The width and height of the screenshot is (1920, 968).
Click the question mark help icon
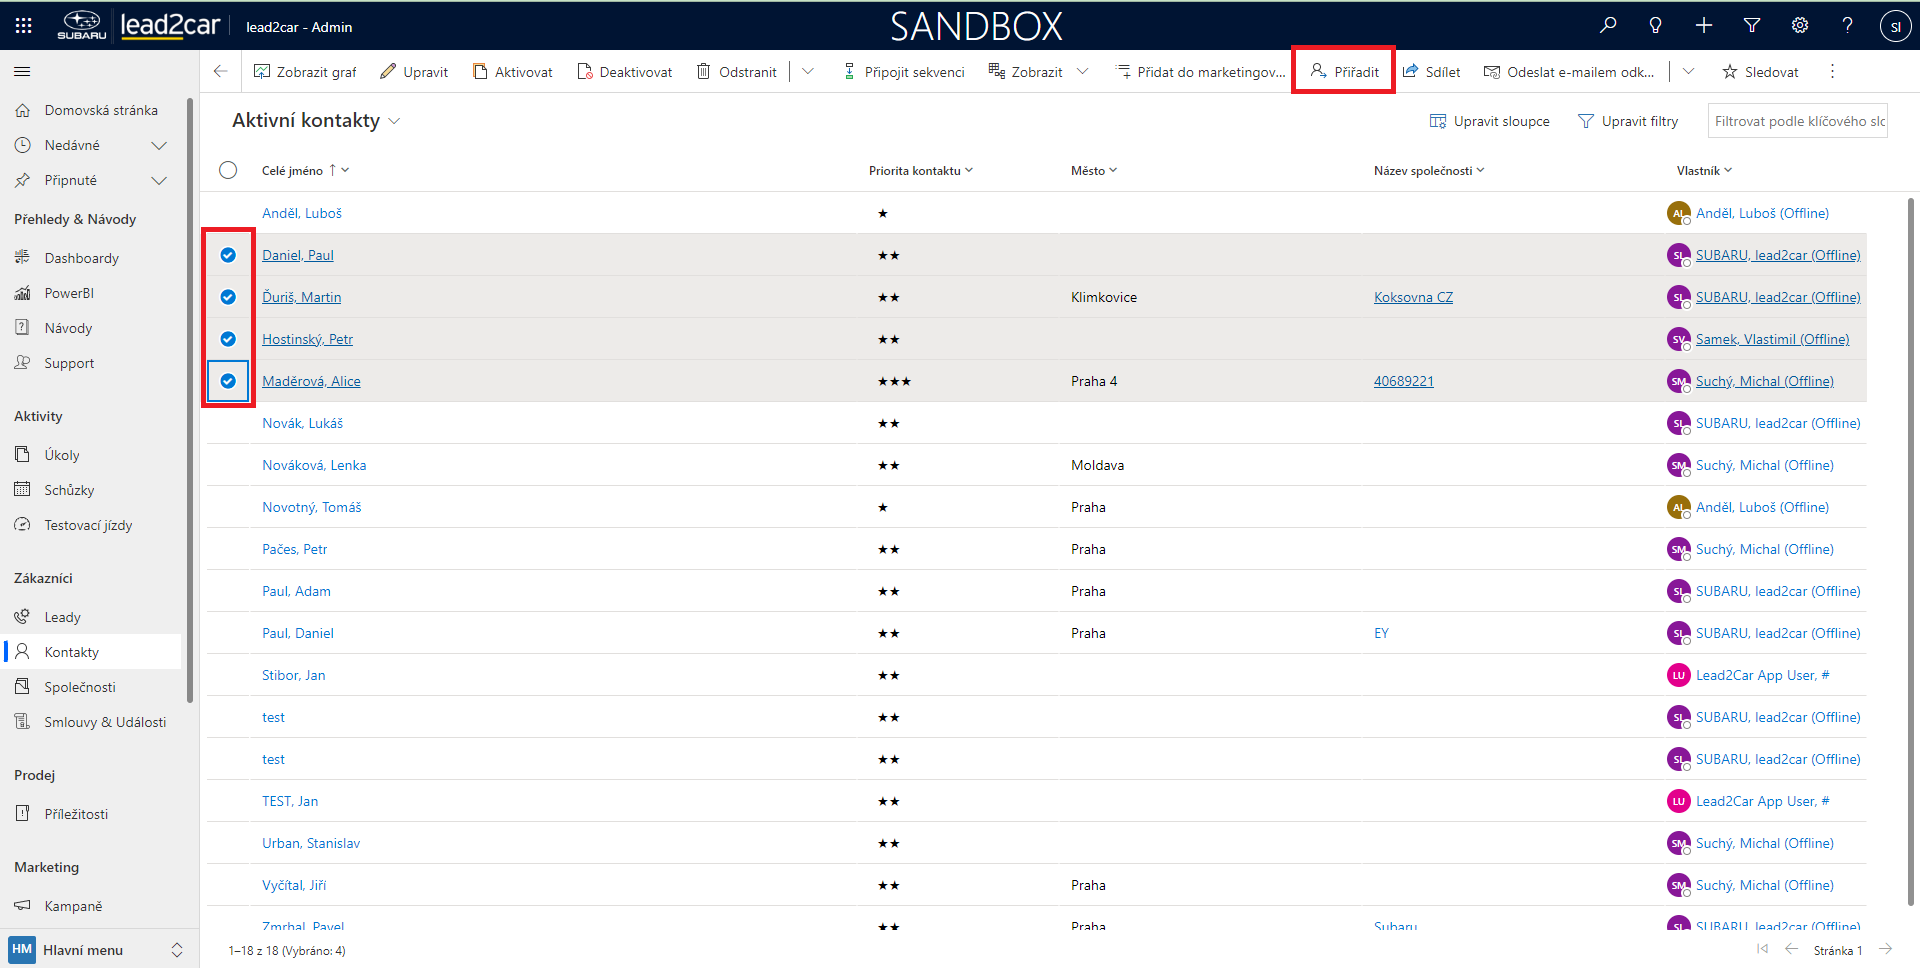[x=1847, y=26]
